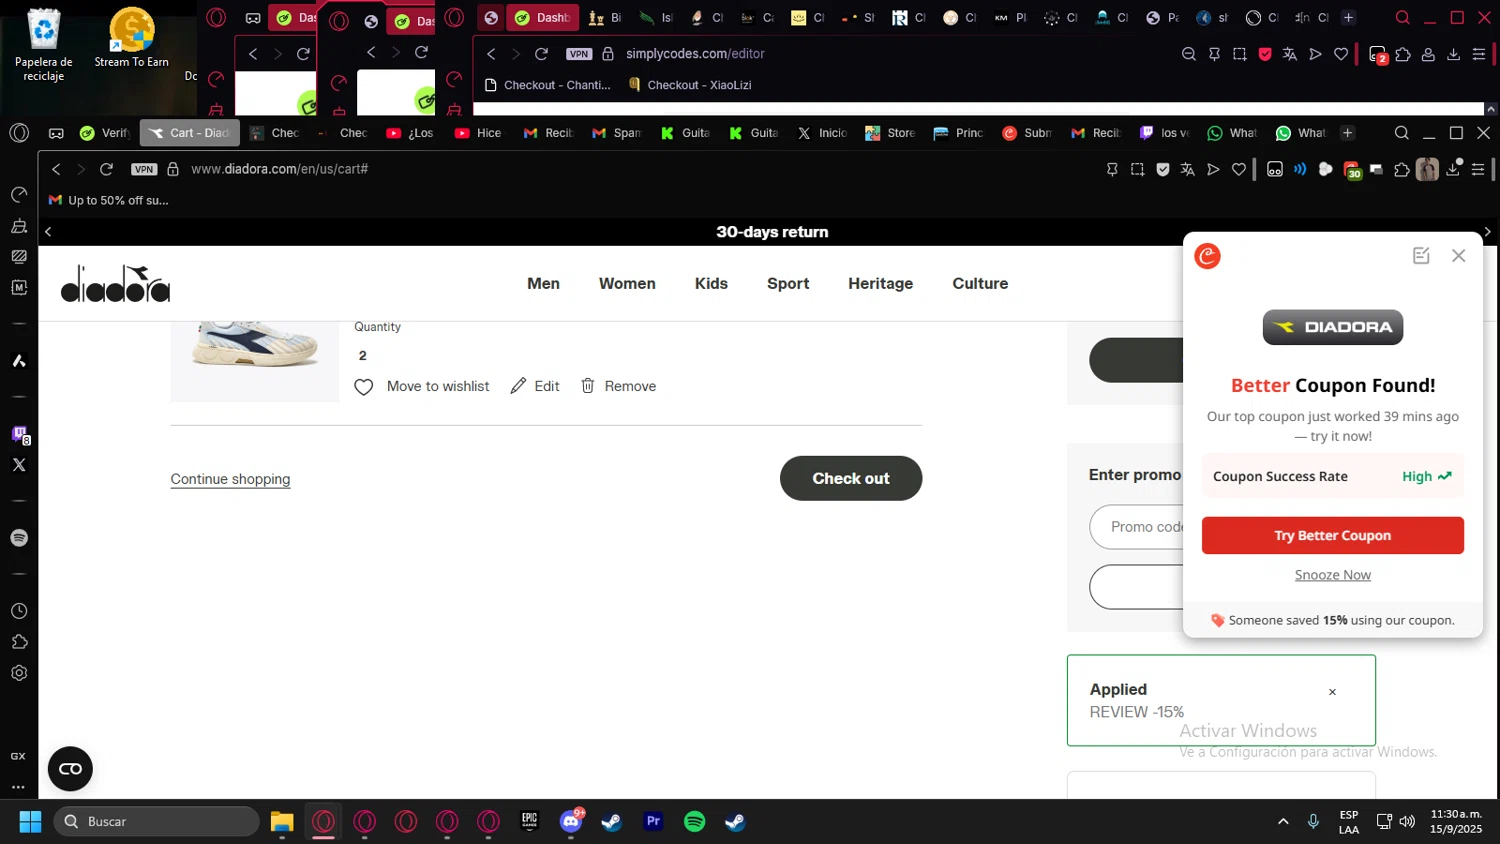The width and height of the screenshot is (1500, 844).
Task: Search tabs in the Diadora window
Action: coord(1401,133)
